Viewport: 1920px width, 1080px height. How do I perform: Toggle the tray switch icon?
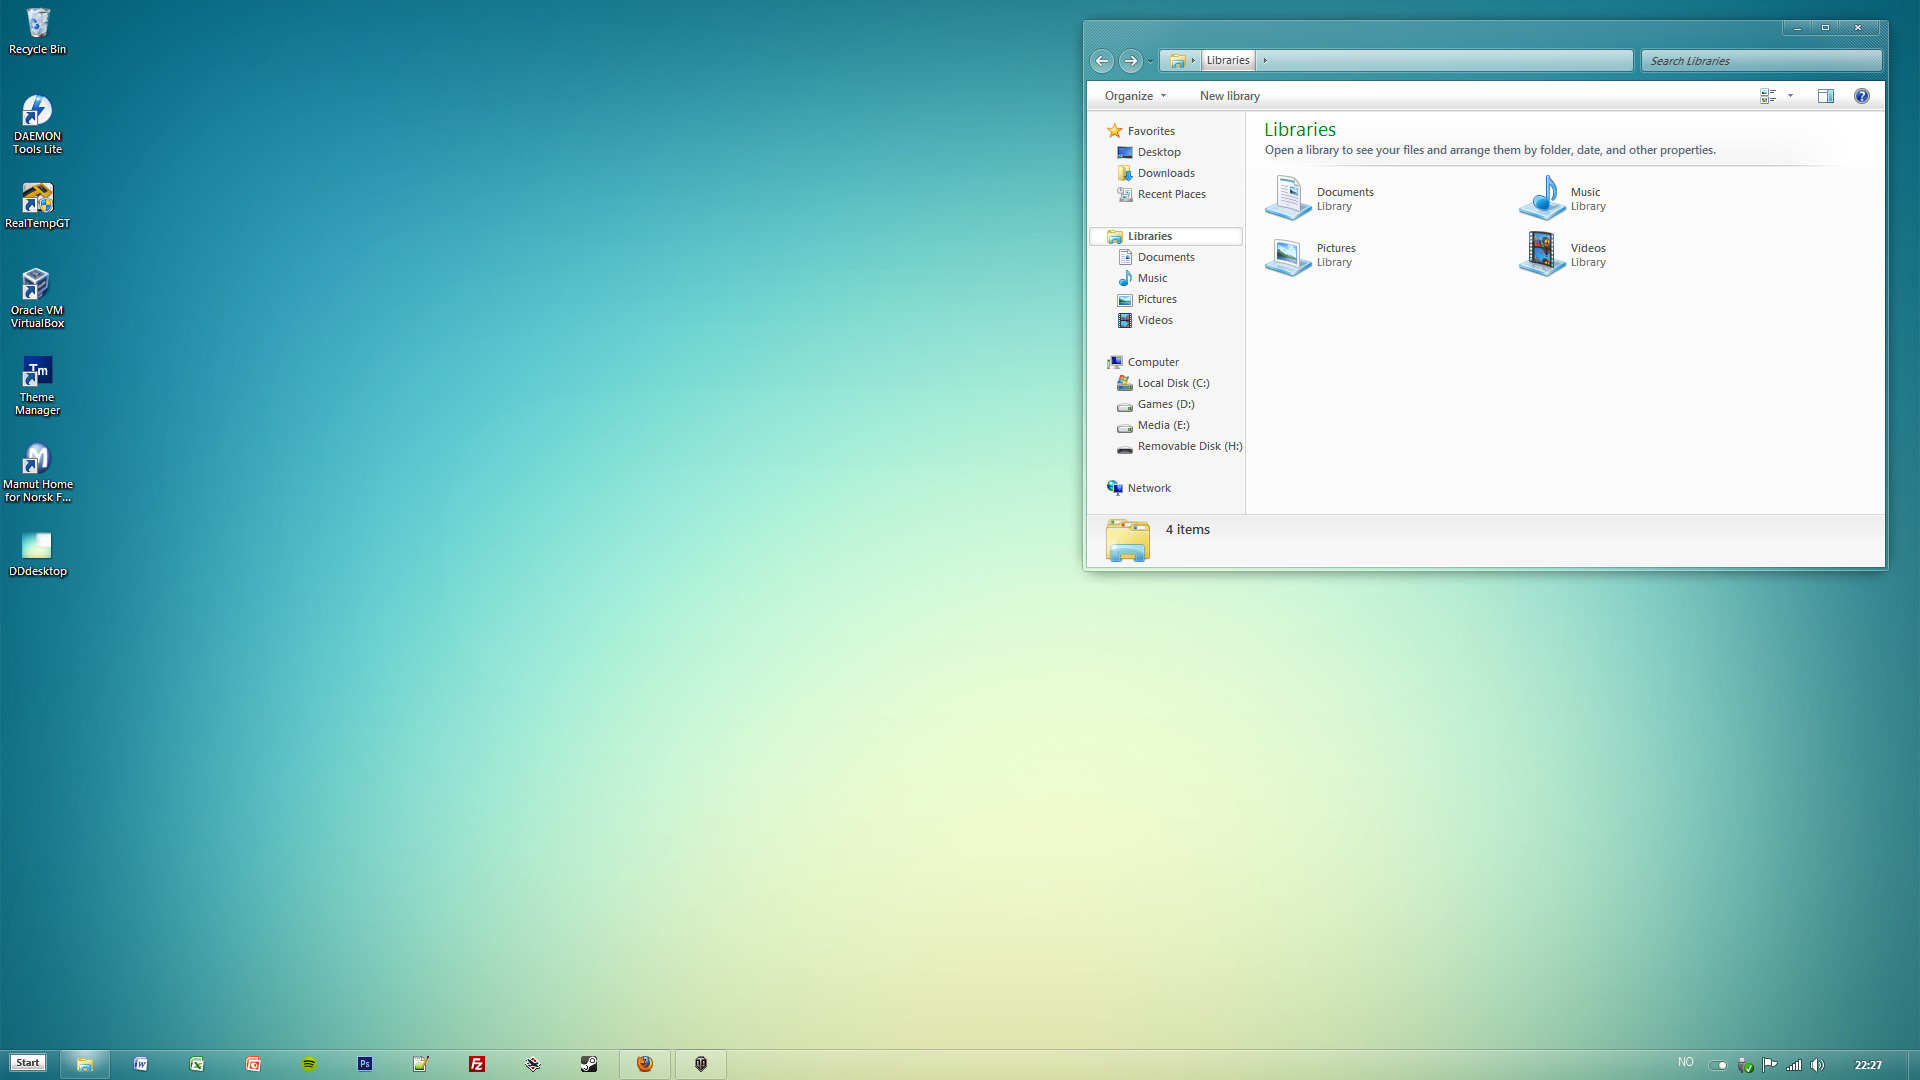coord(1718,1065)
